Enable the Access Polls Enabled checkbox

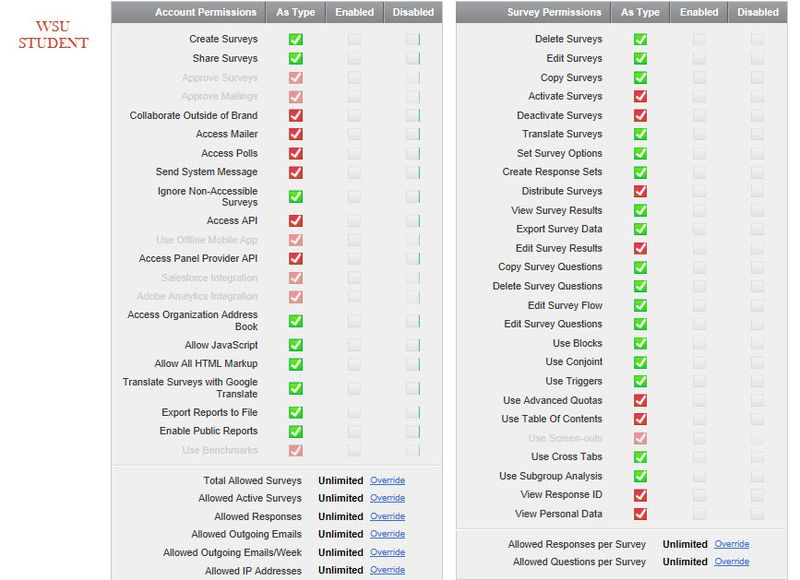click(354, 153)
